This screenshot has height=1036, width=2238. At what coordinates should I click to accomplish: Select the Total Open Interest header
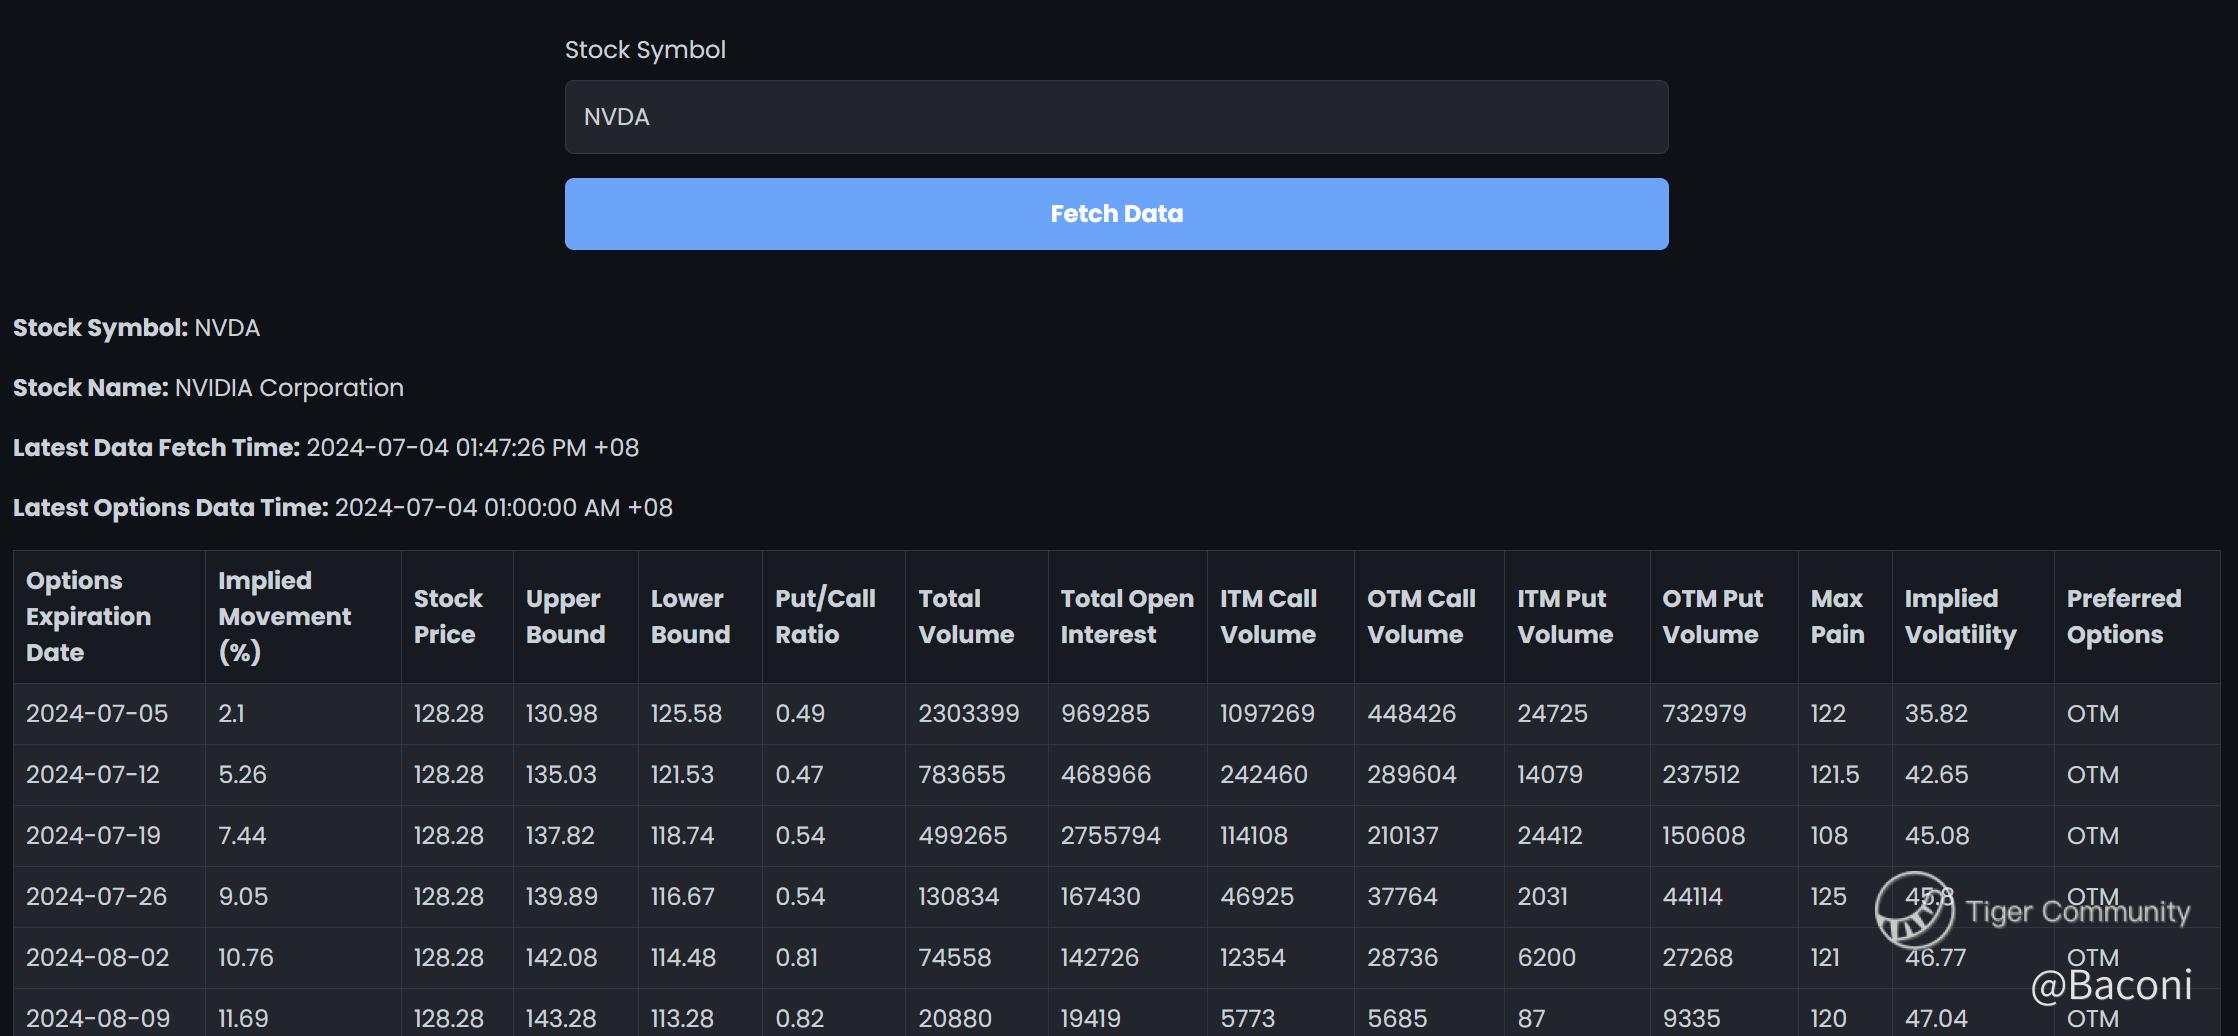(x=1126, y=616)
